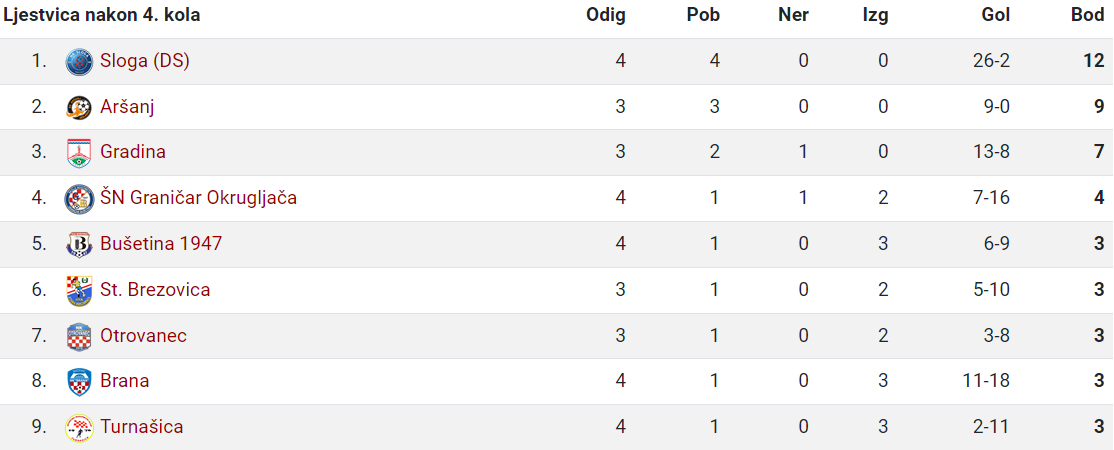
Task: Click the Gol column header
Action: coord(996,16)
